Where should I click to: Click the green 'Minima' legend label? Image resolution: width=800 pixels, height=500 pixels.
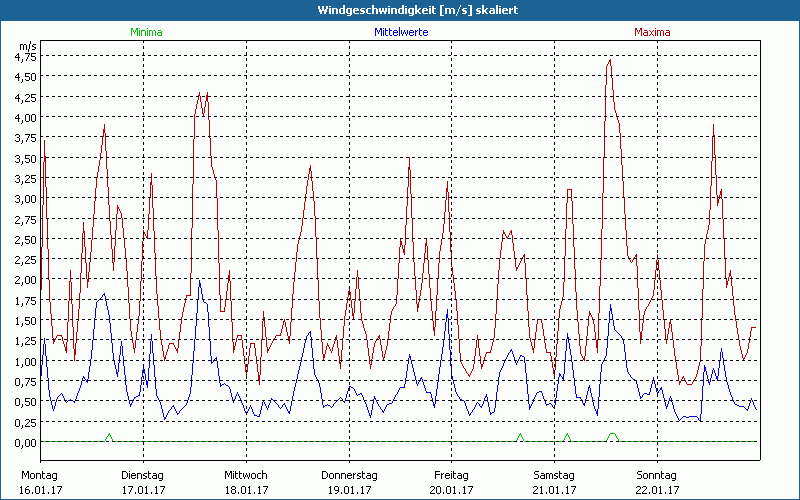coord(146,32)
